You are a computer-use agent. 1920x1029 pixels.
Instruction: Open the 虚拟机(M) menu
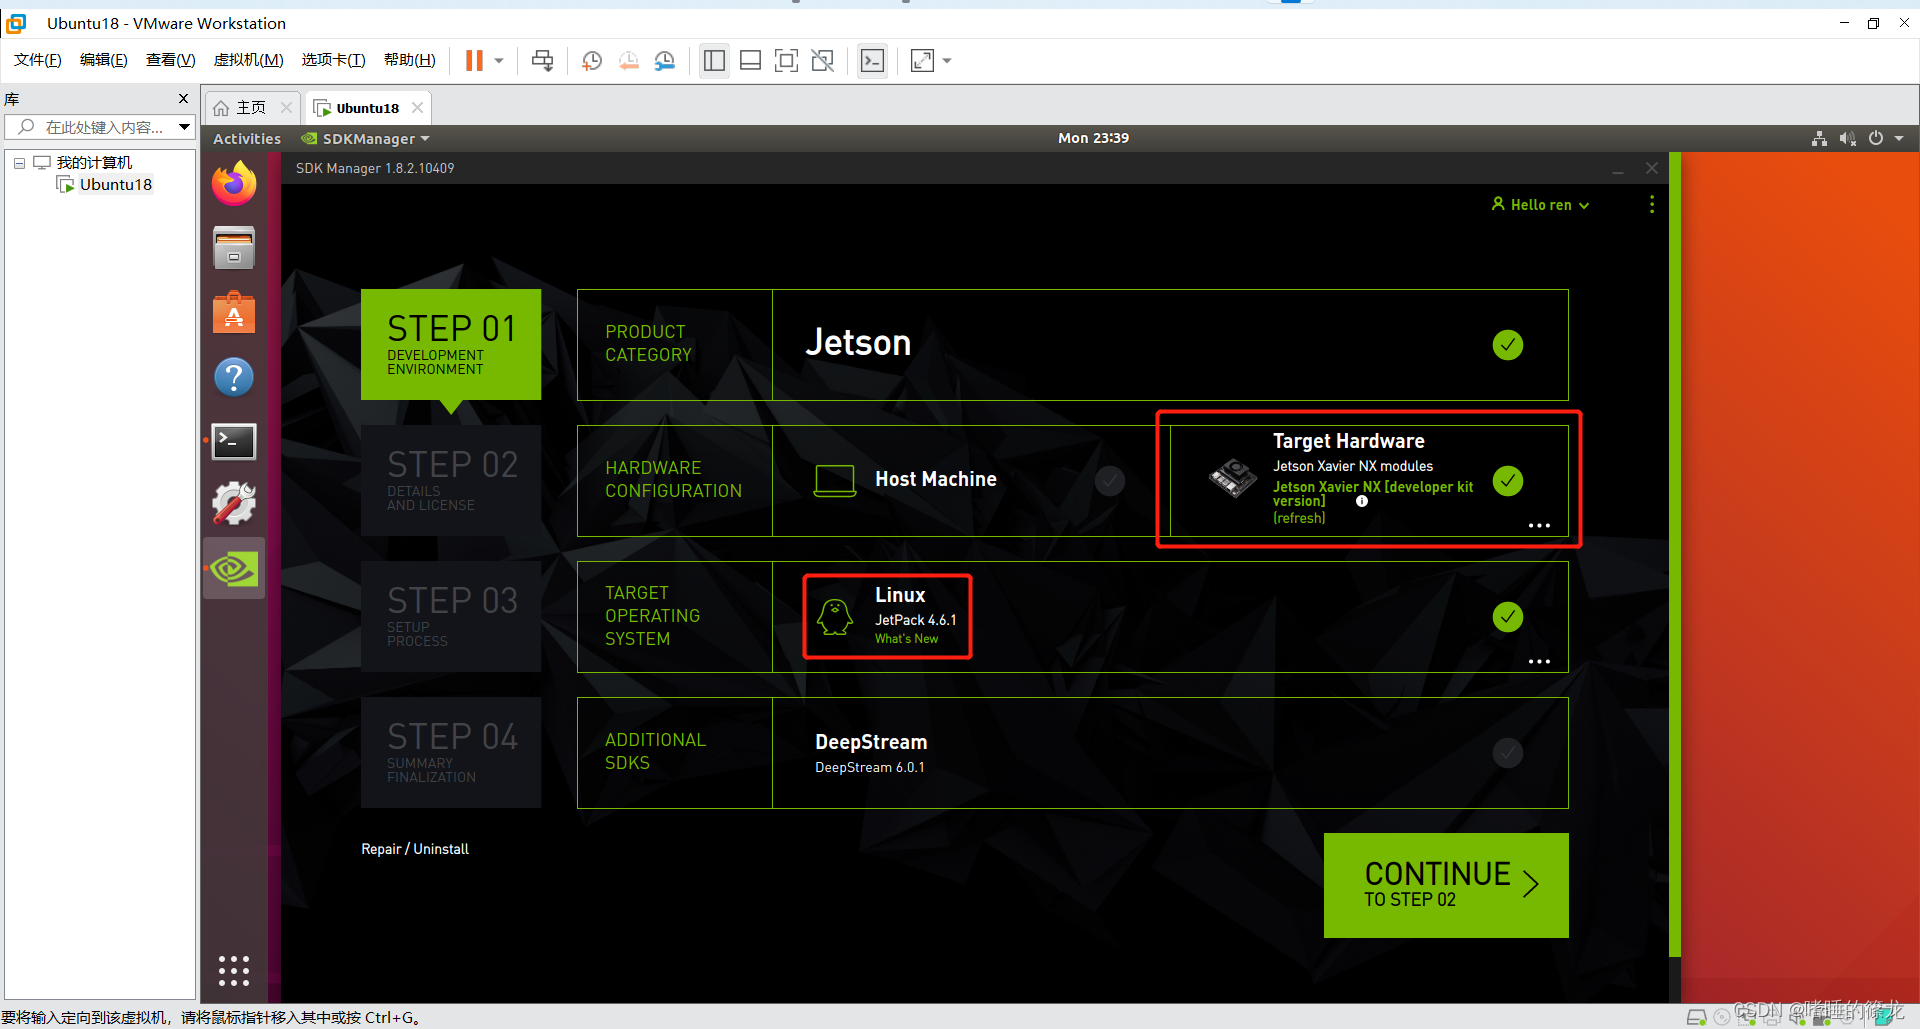[248, 60]
